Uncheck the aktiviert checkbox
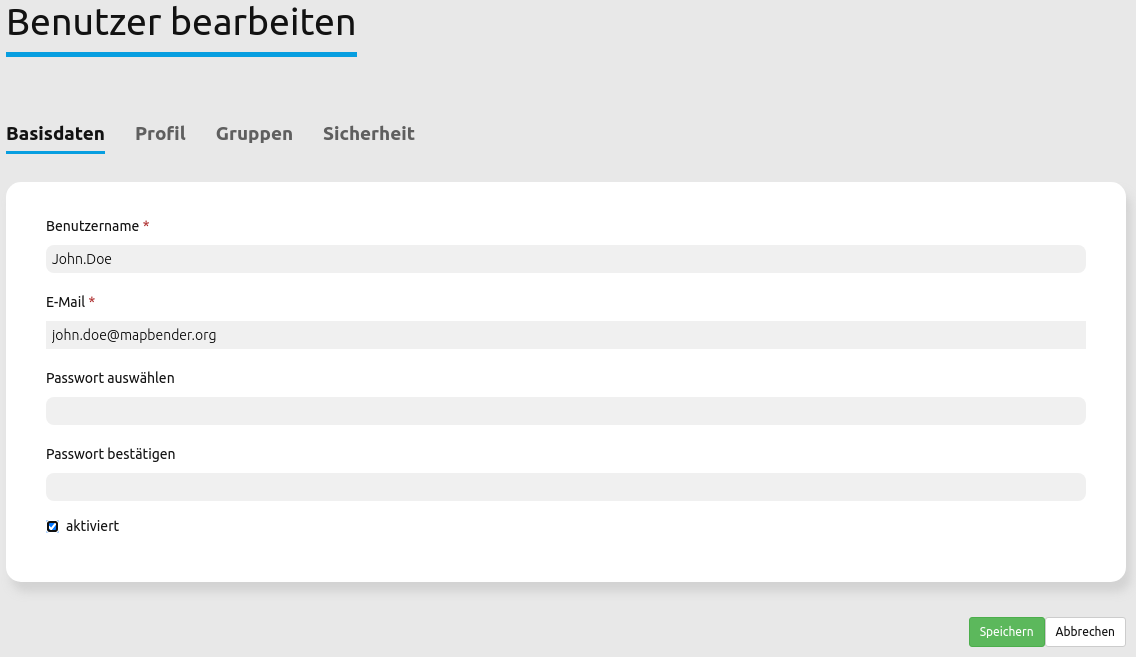This screenshot has width=1136, height=657. 53,526
